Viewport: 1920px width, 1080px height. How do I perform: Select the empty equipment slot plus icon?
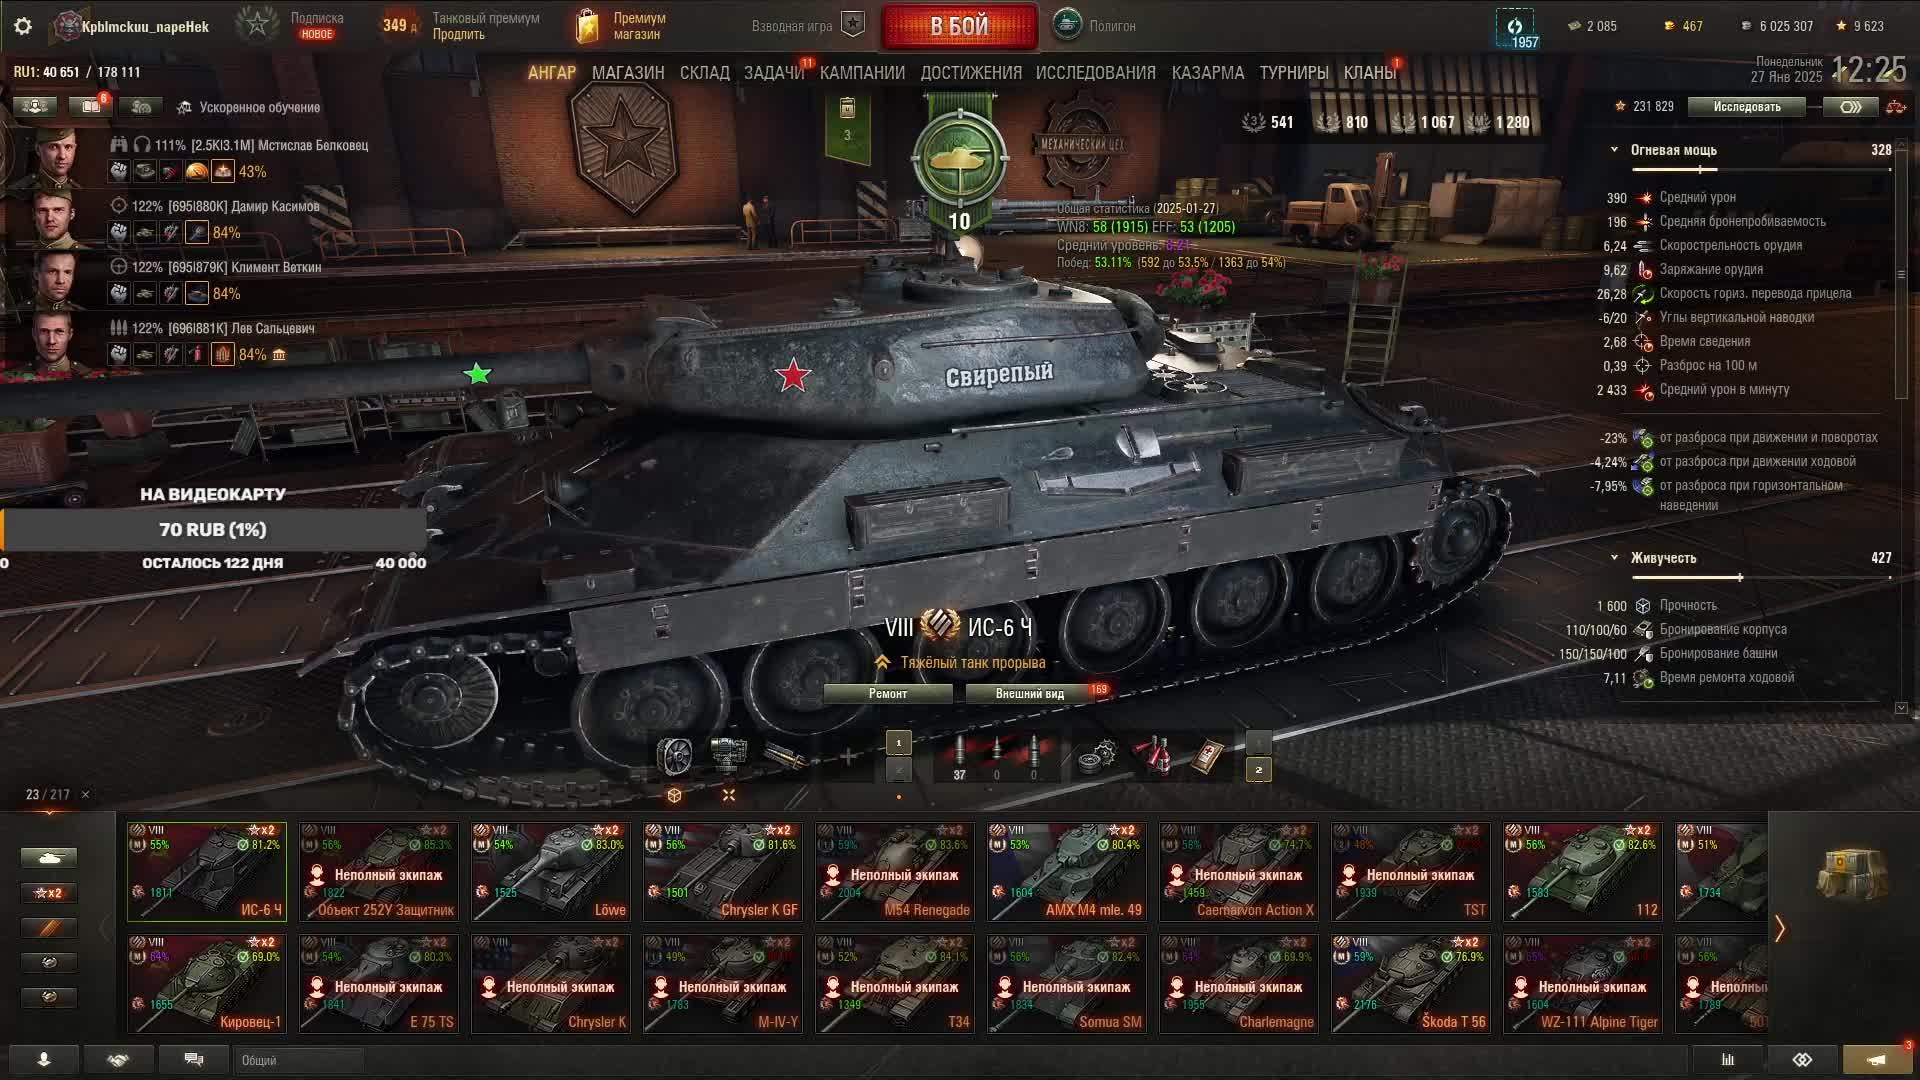[848, 757]
